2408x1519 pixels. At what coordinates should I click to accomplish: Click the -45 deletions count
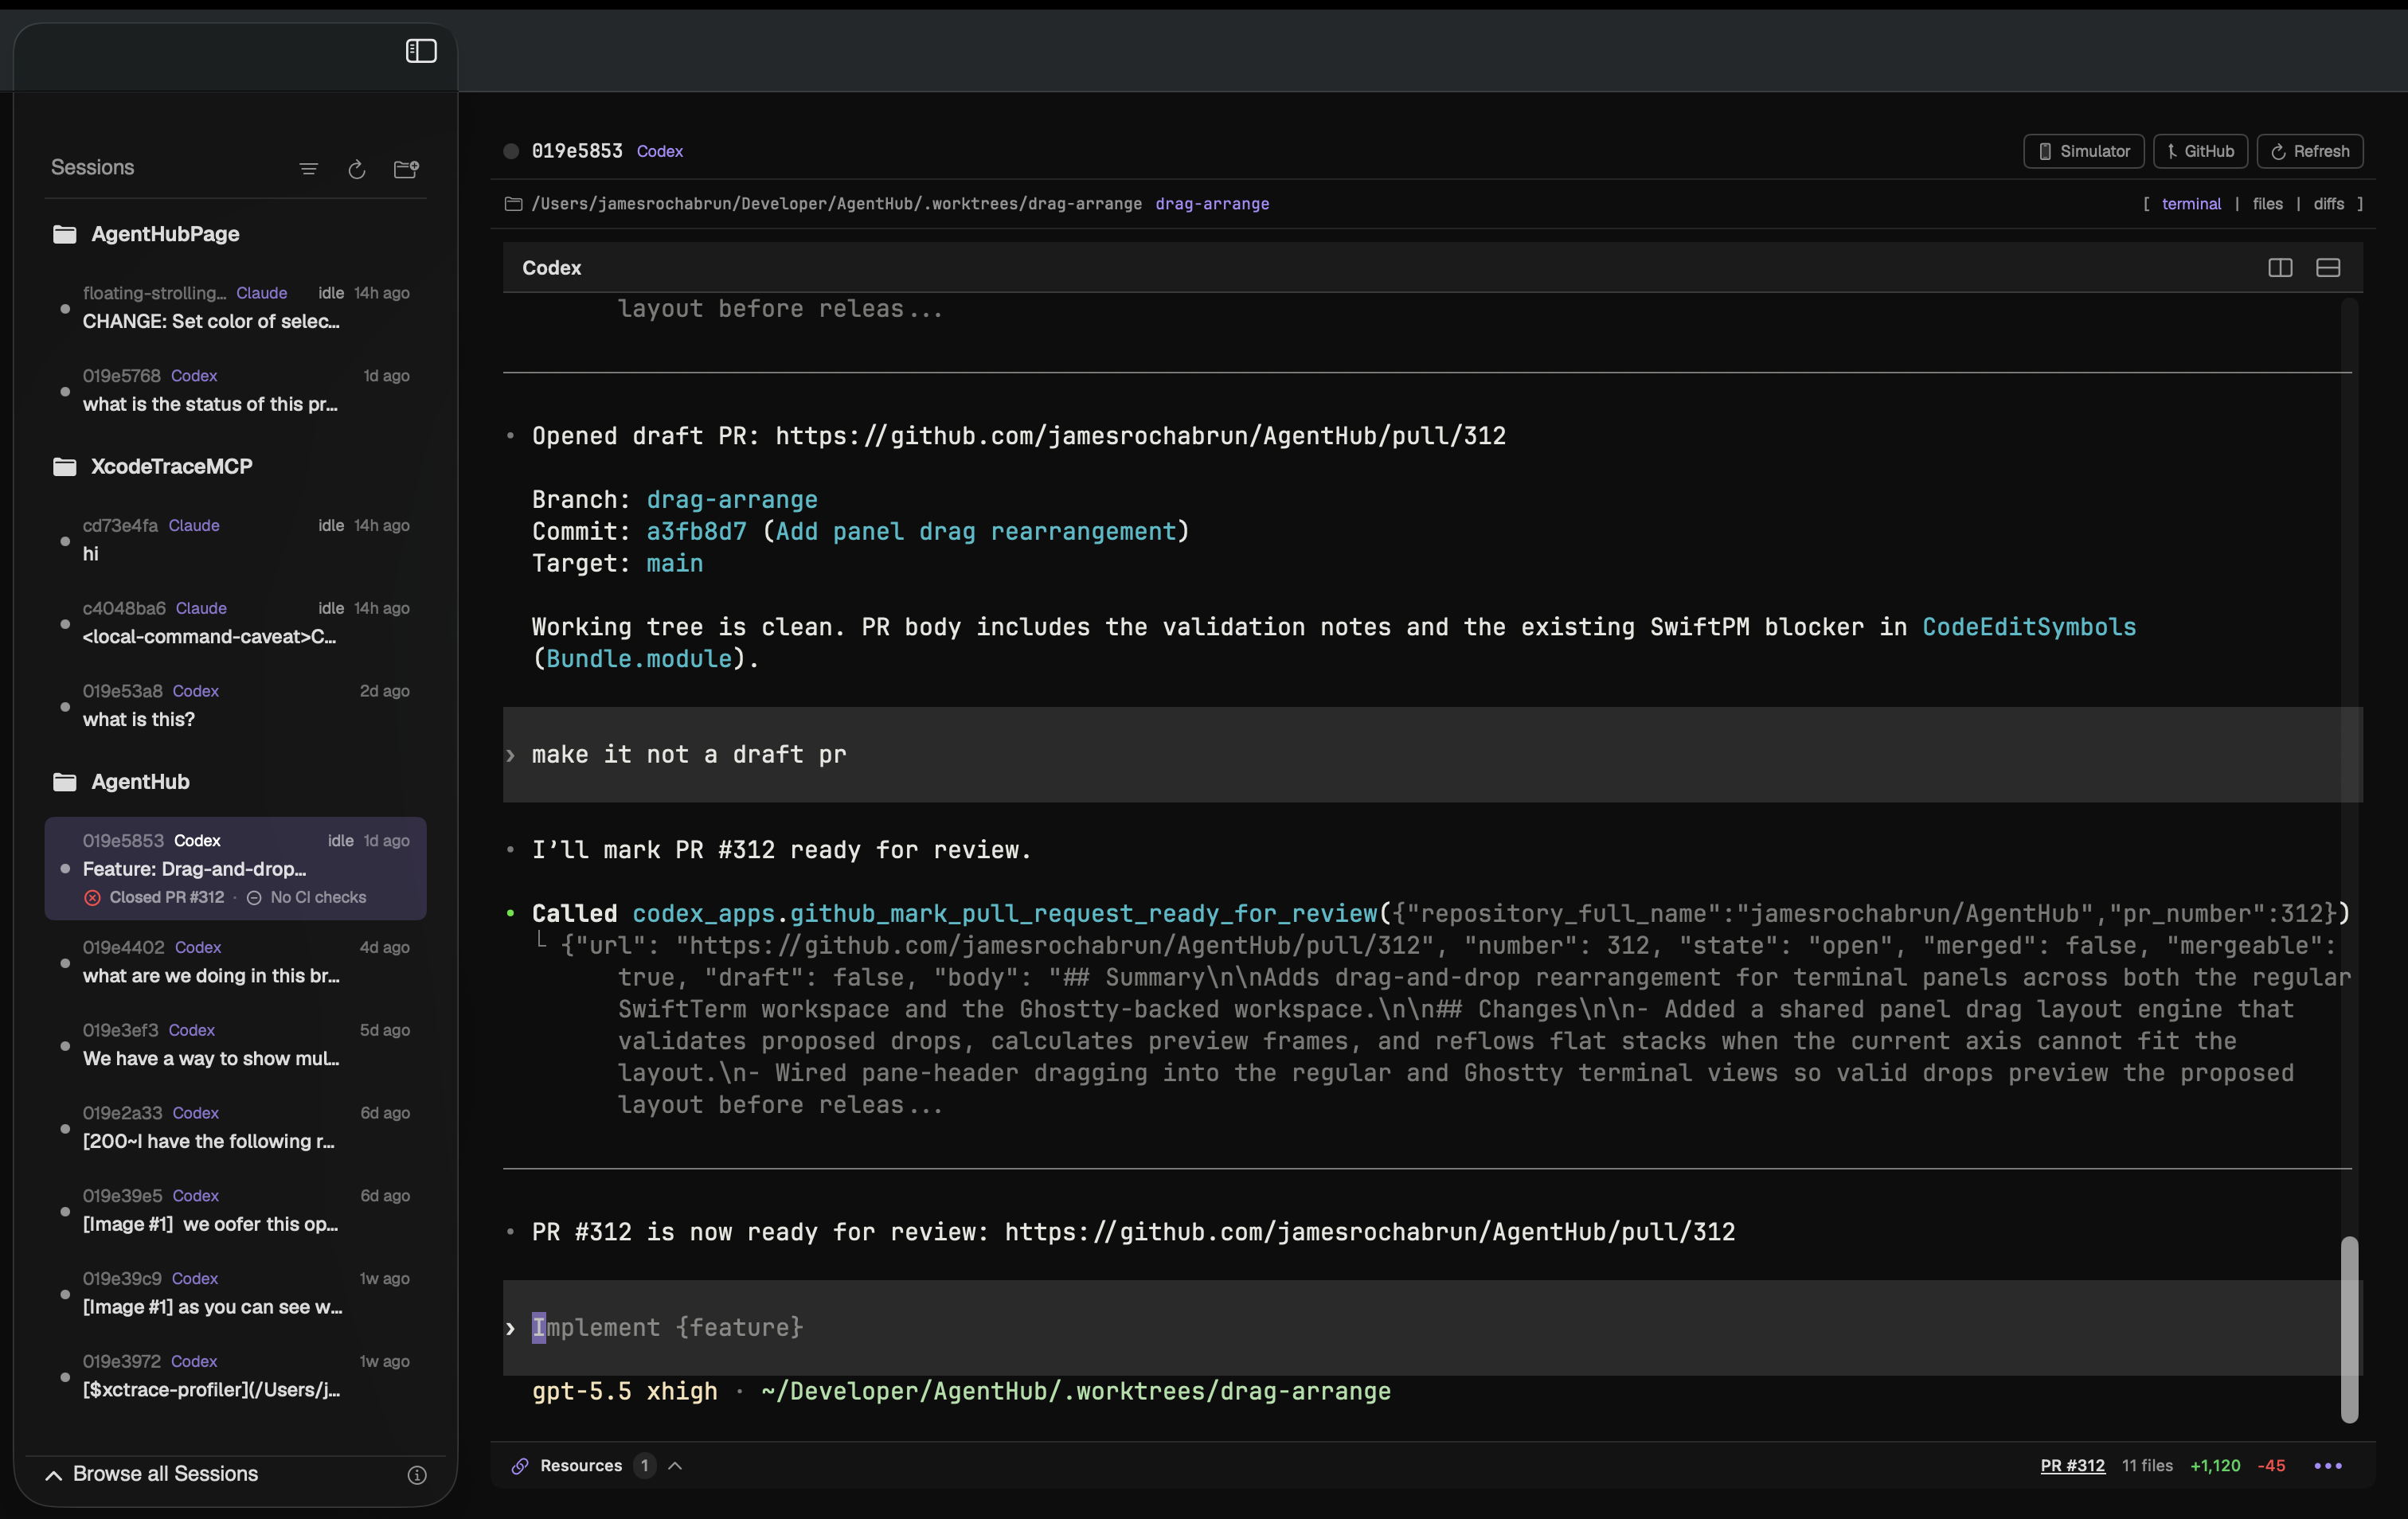(2272, 1466)
